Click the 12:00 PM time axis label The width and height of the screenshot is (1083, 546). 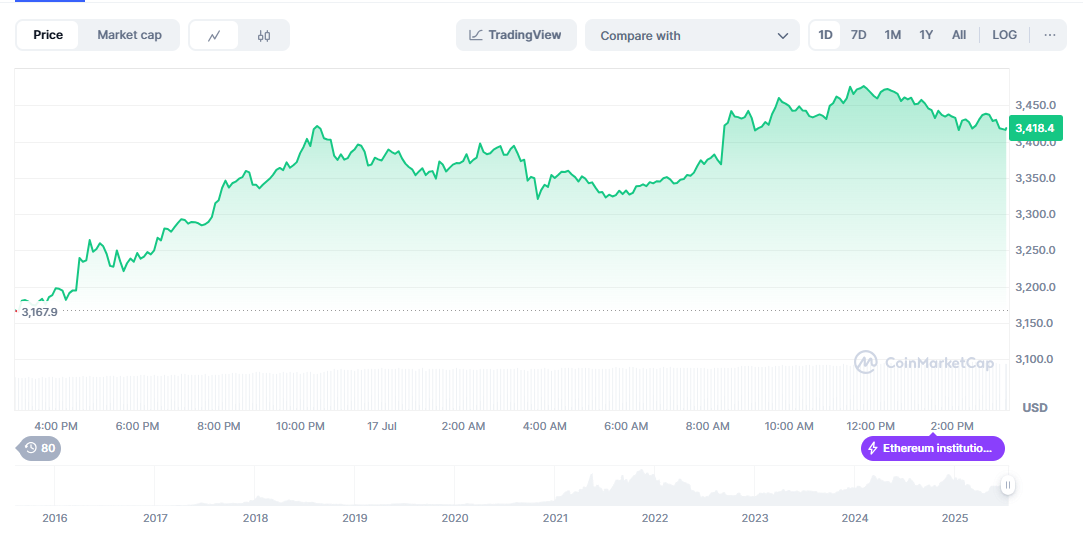870,427
